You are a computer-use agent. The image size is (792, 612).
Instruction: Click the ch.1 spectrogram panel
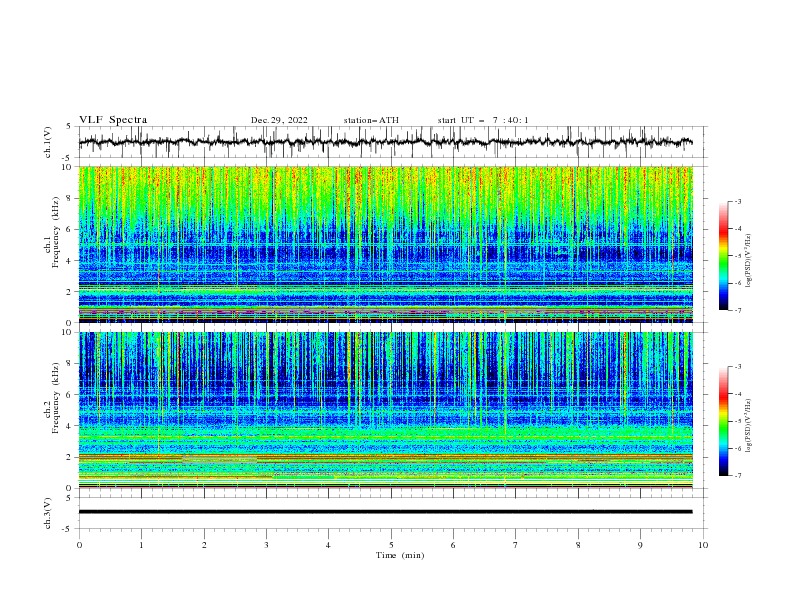click(x=385, y=244)
